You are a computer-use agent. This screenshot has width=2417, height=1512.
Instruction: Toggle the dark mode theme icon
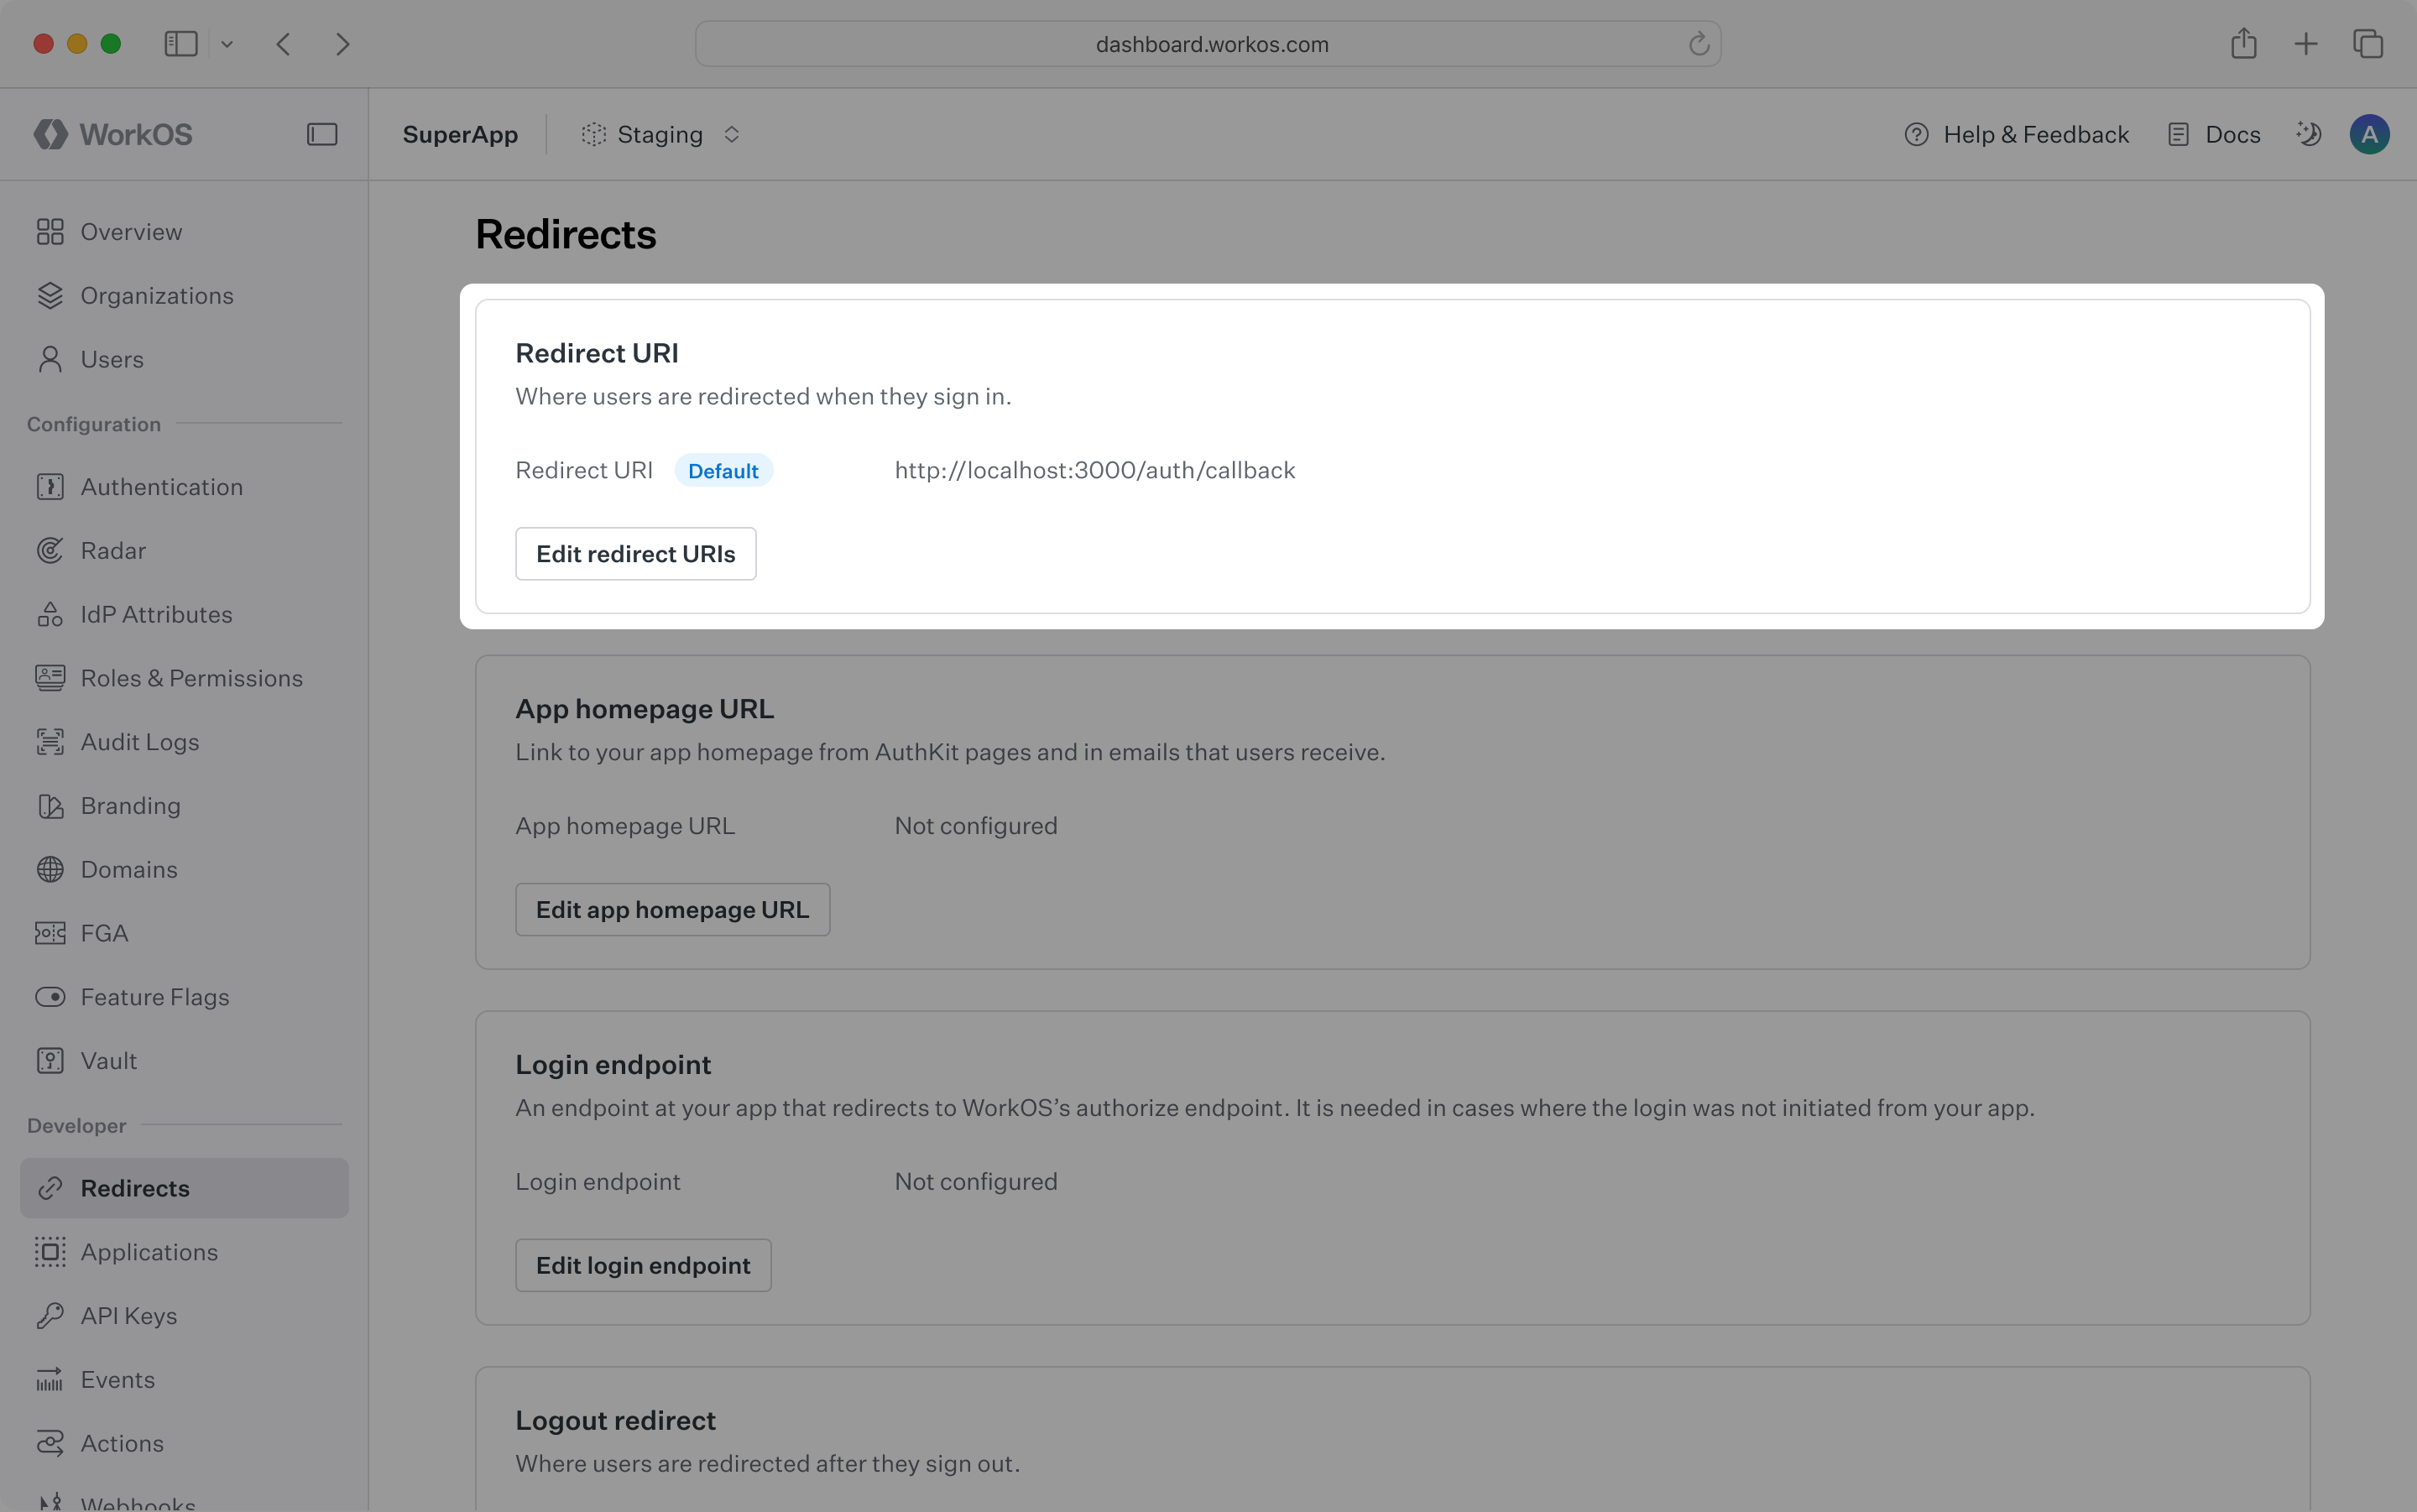pos(2308,134)
